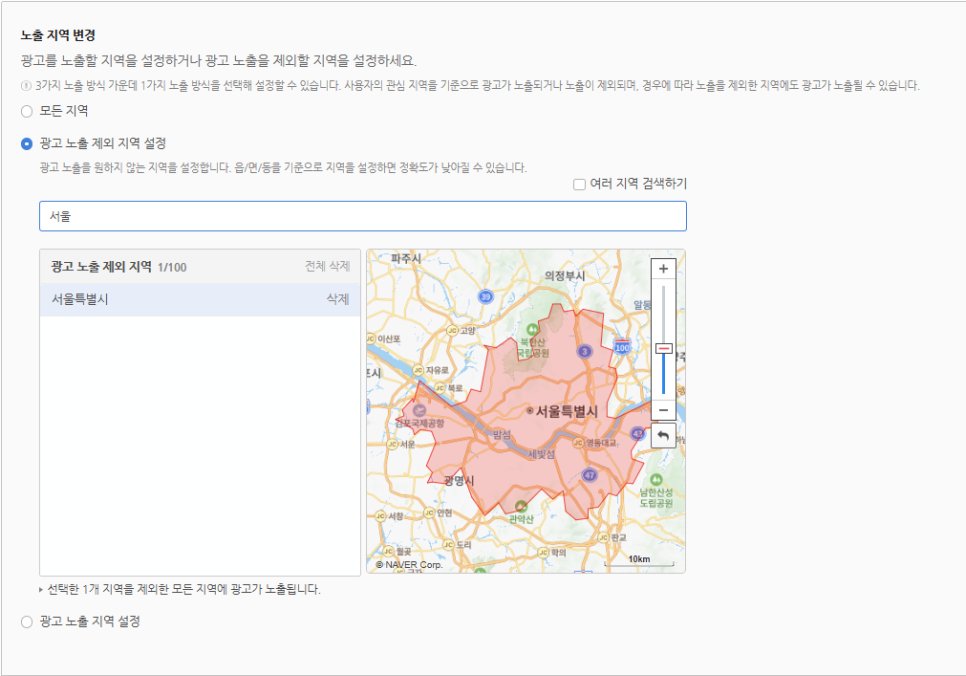Click the 세빛섬 label on the map
The height and width of the screenshot is (676, 966).
pos(542,454)
